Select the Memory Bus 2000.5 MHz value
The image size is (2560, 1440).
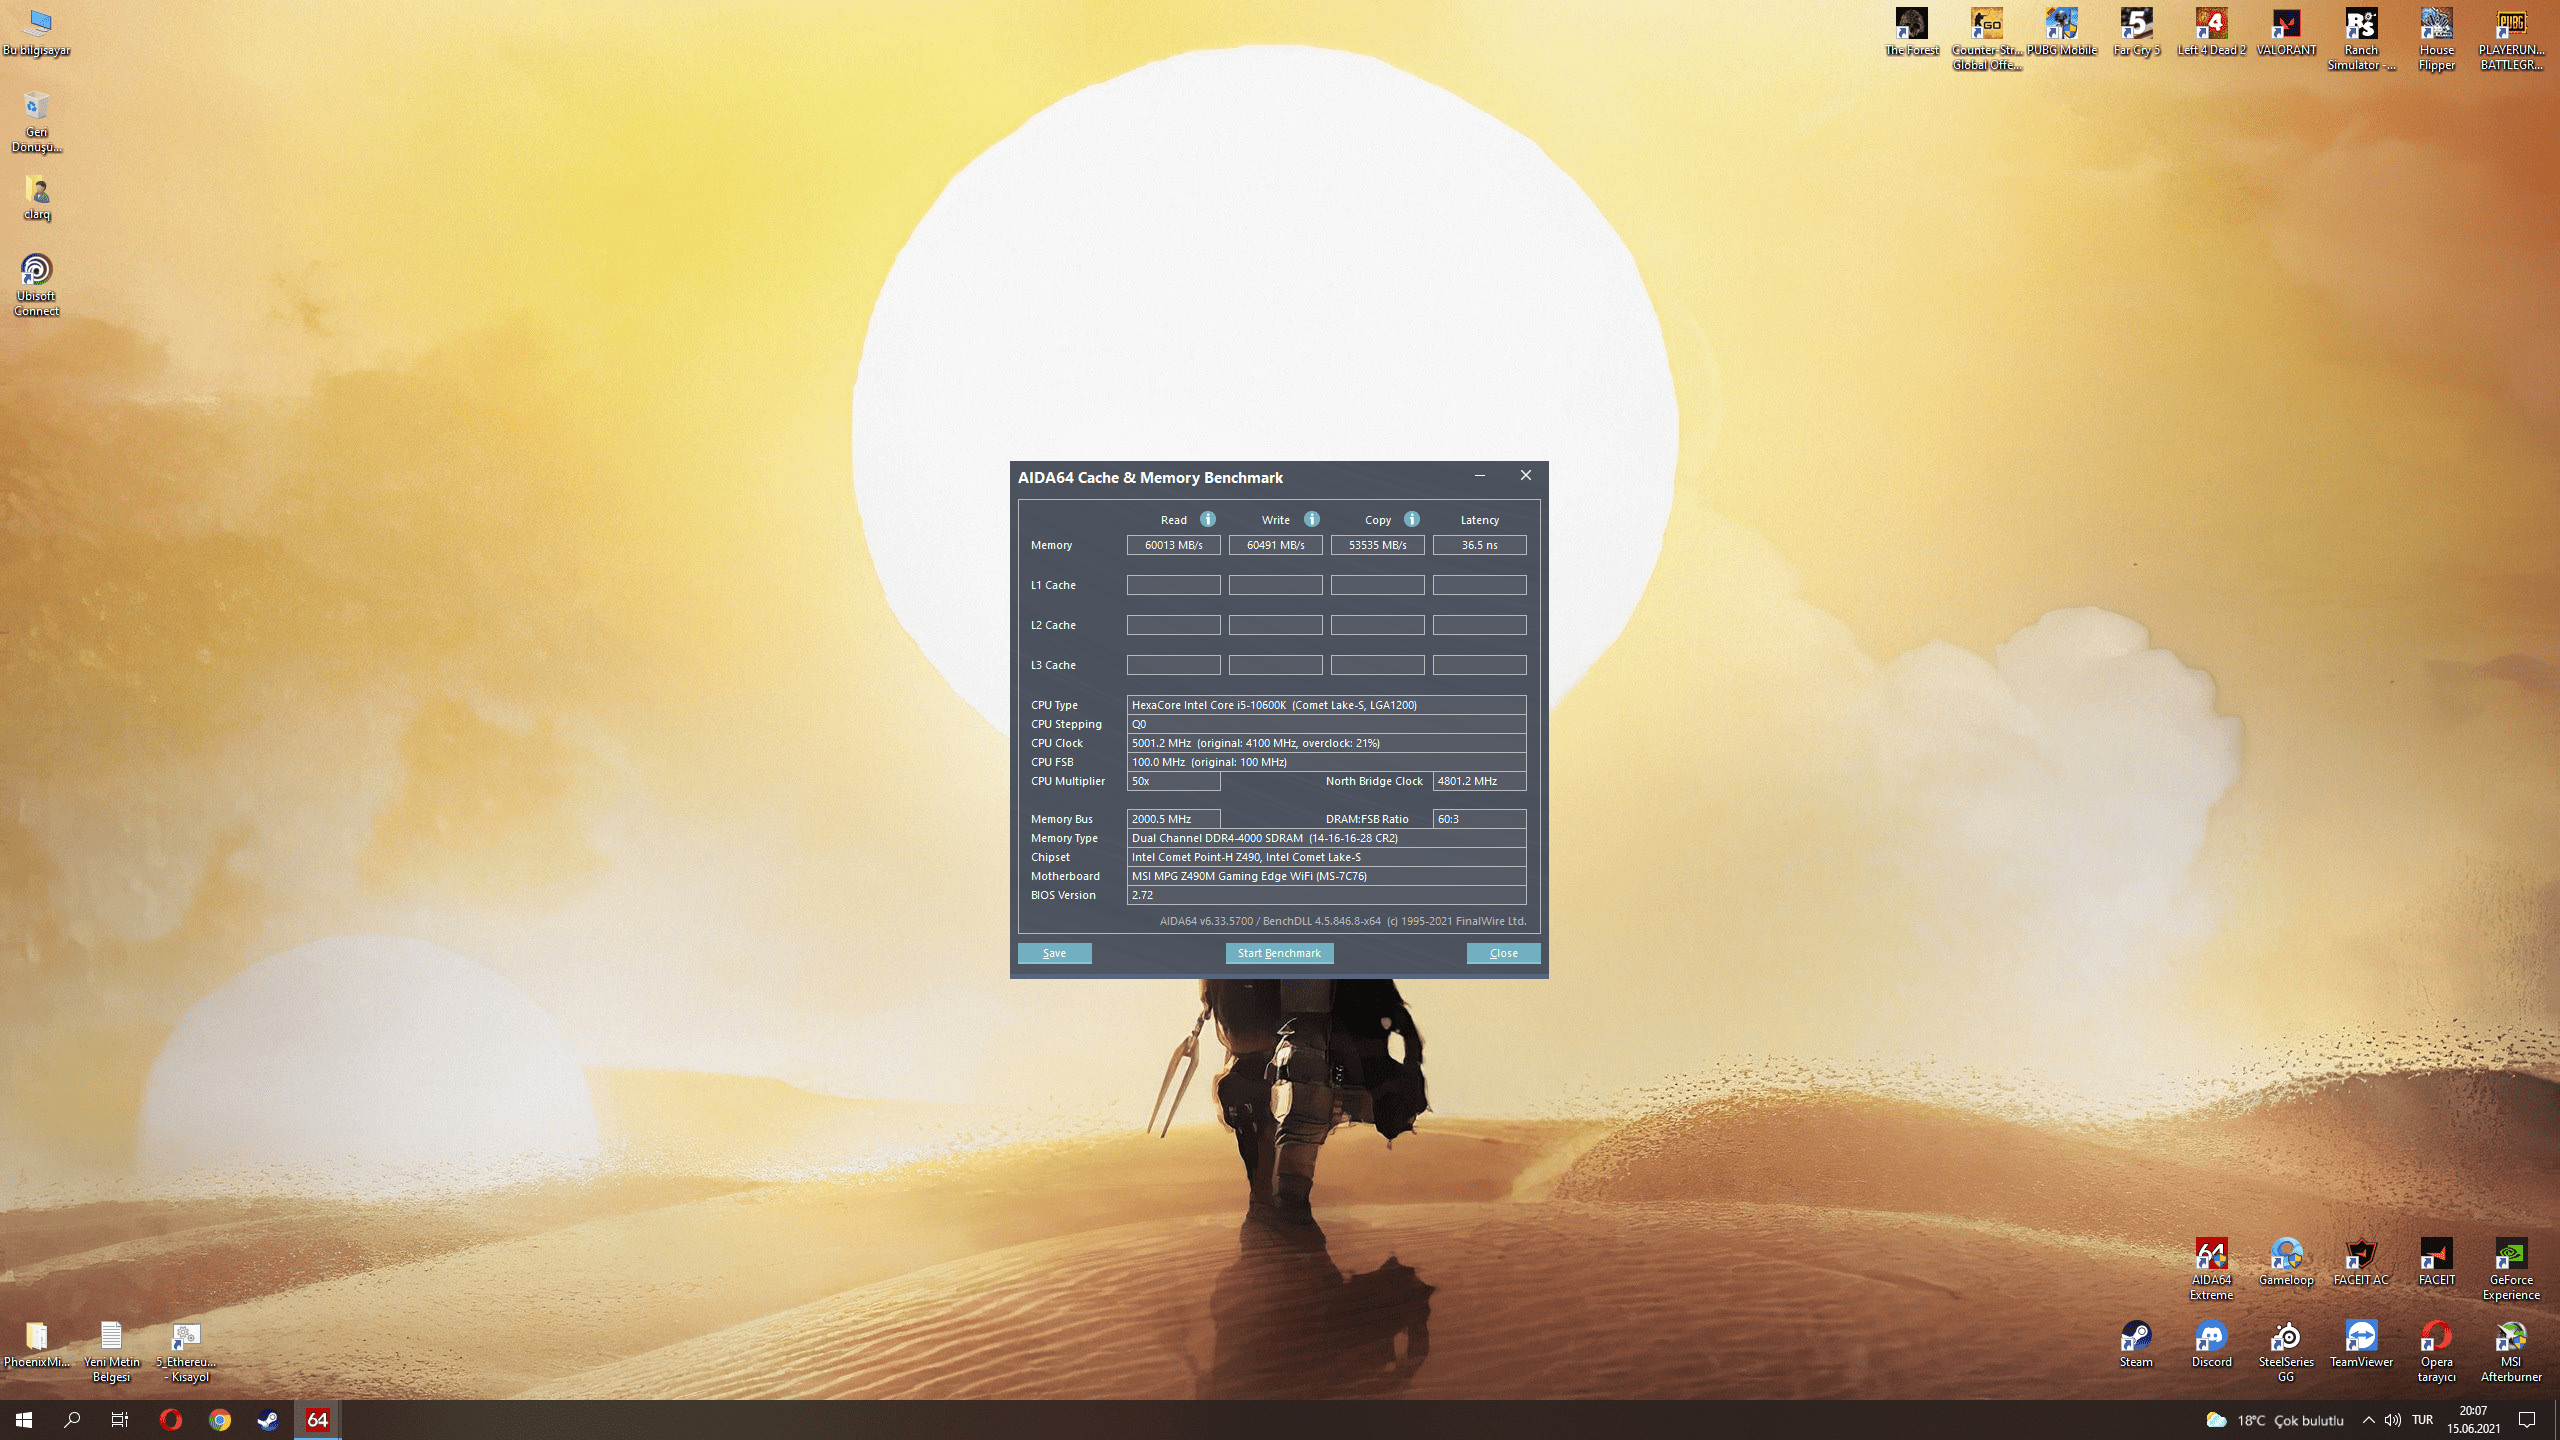point(1174,819)
